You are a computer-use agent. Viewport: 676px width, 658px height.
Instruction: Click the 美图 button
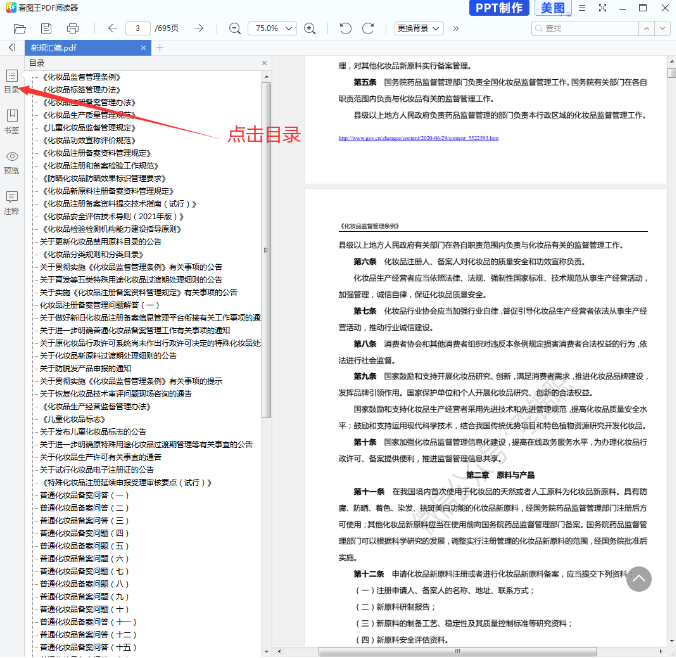(x=553, y=9)
